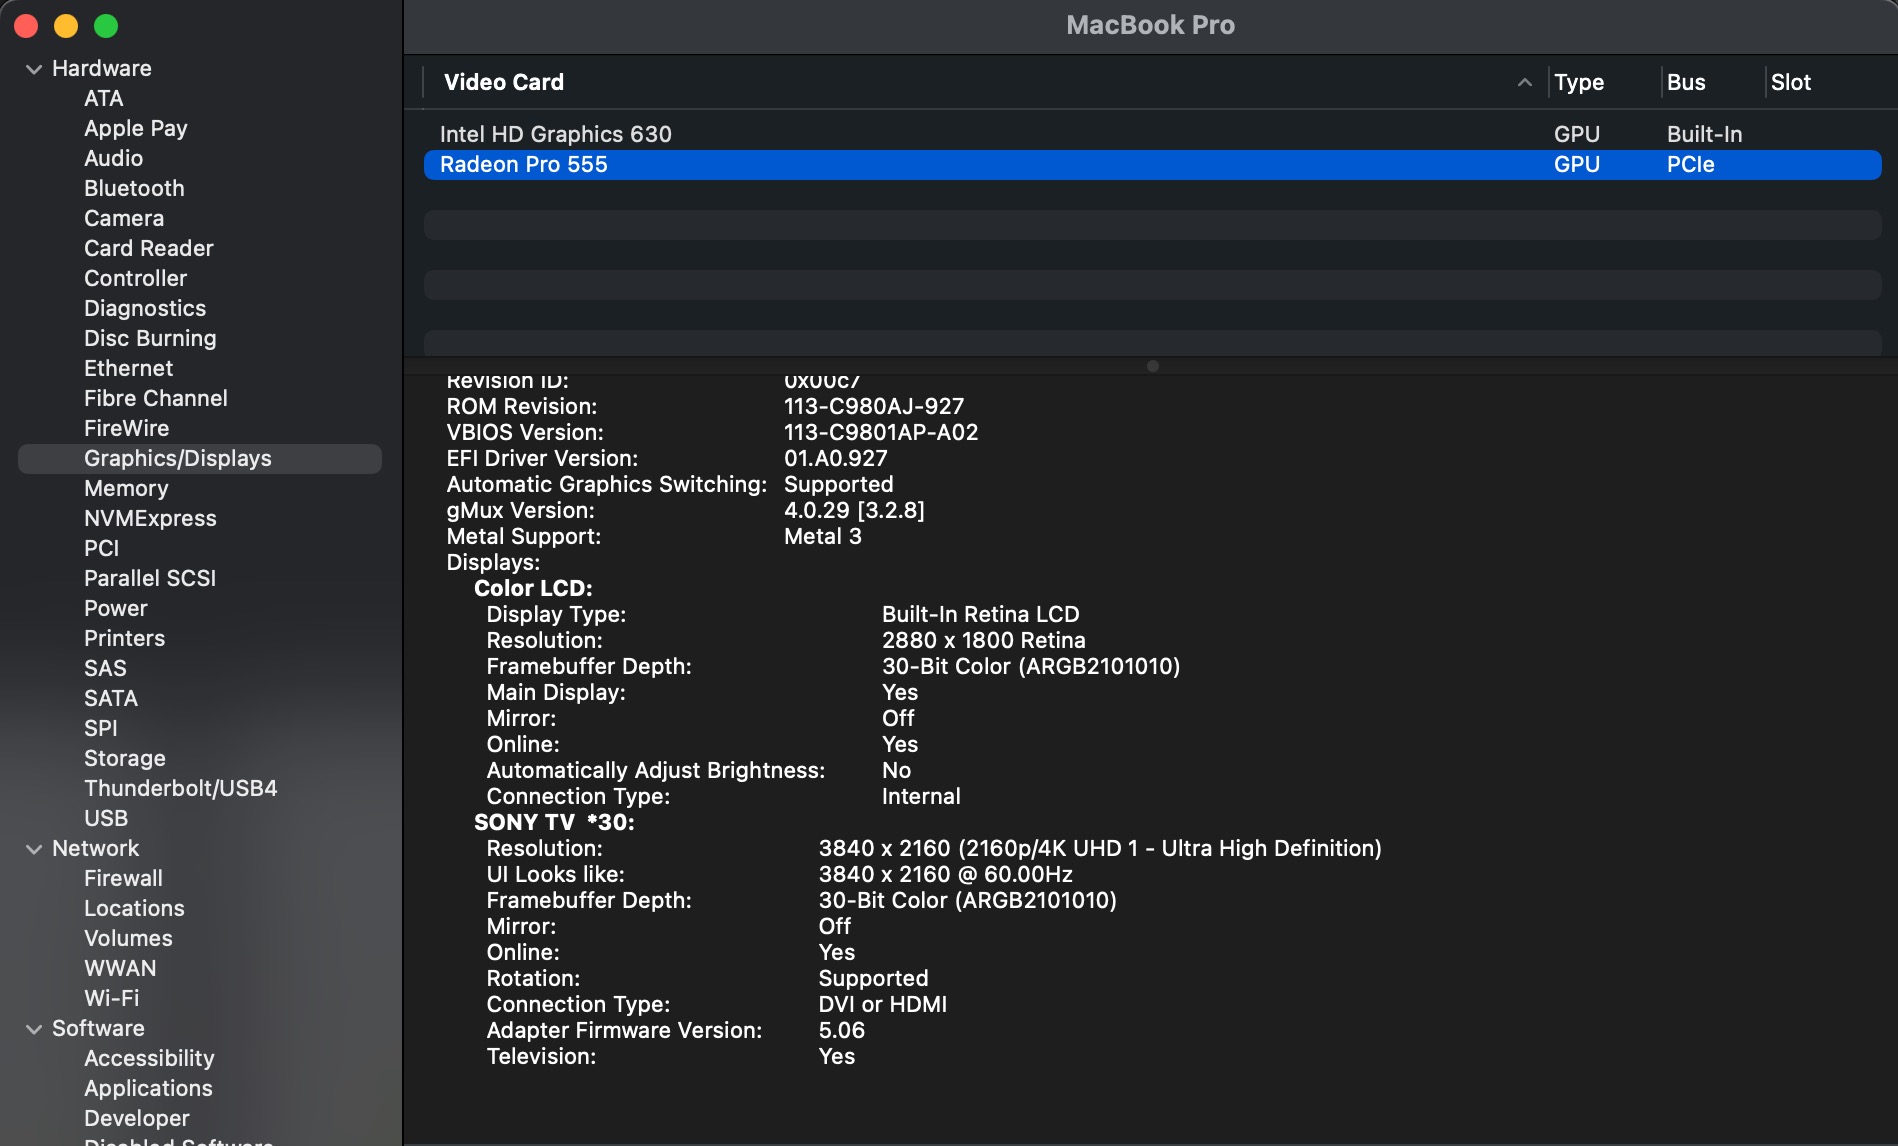Image resolution: width=1898 pixels, height=1146 pixels.
Task: Select Thunderbolt/USB4 in the sidebar
Action: (181, 788)
